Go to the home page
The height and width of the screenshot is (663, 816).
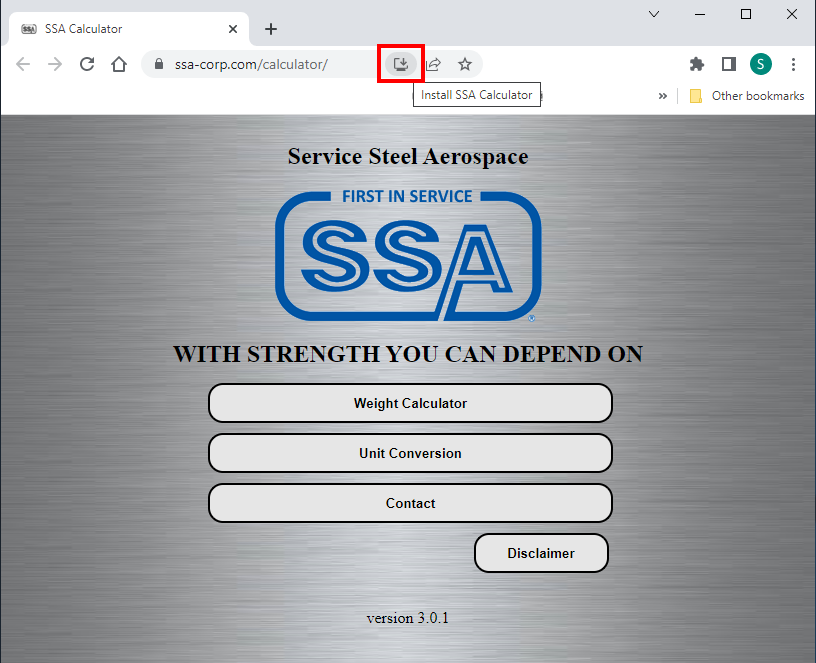click(119, 64)
